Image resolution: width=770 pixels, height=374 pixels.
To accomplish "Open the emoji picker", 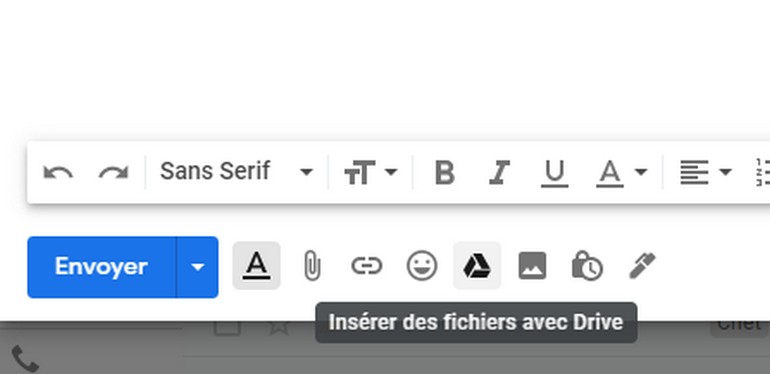I will [x=422, y=266].
